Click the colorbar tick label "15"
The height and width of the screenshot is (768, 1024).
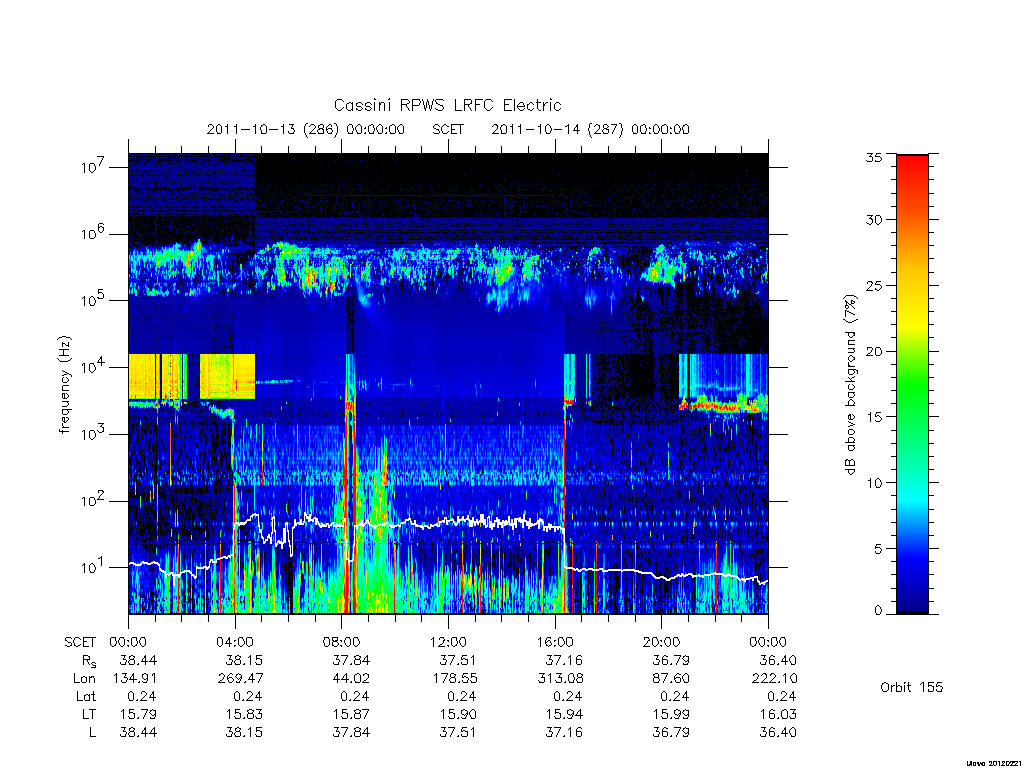click(x=873, y=417)
